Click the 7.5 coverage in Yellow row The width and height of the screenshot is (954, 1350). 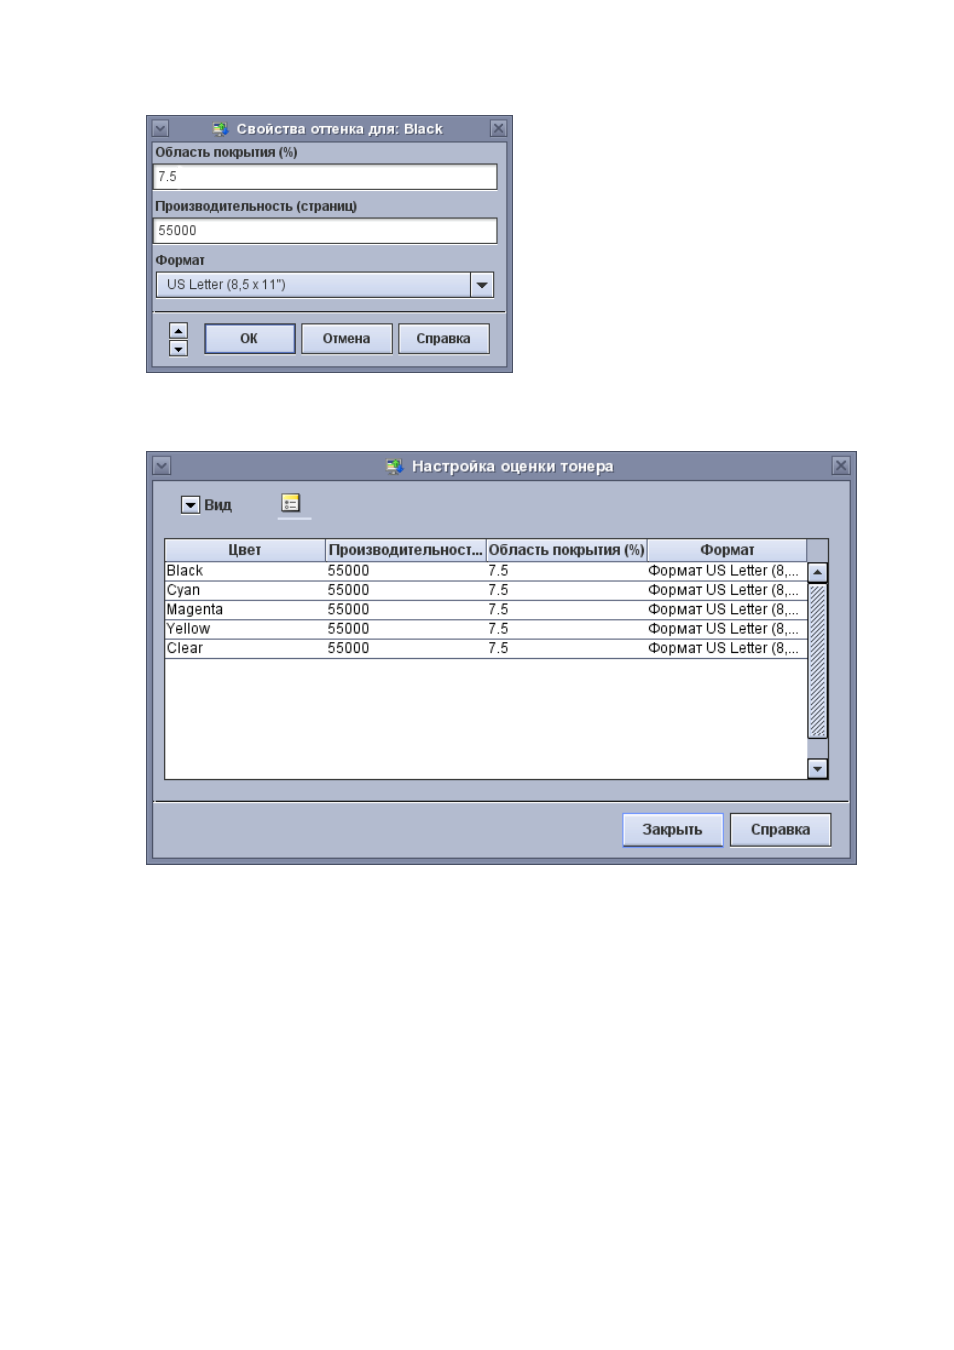(x=498, y=629)
